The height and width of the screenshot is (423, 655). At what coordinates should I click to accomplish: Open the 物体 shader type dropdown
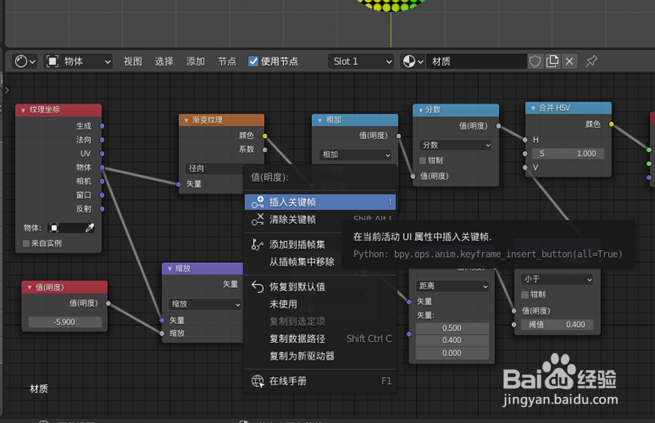78,61
